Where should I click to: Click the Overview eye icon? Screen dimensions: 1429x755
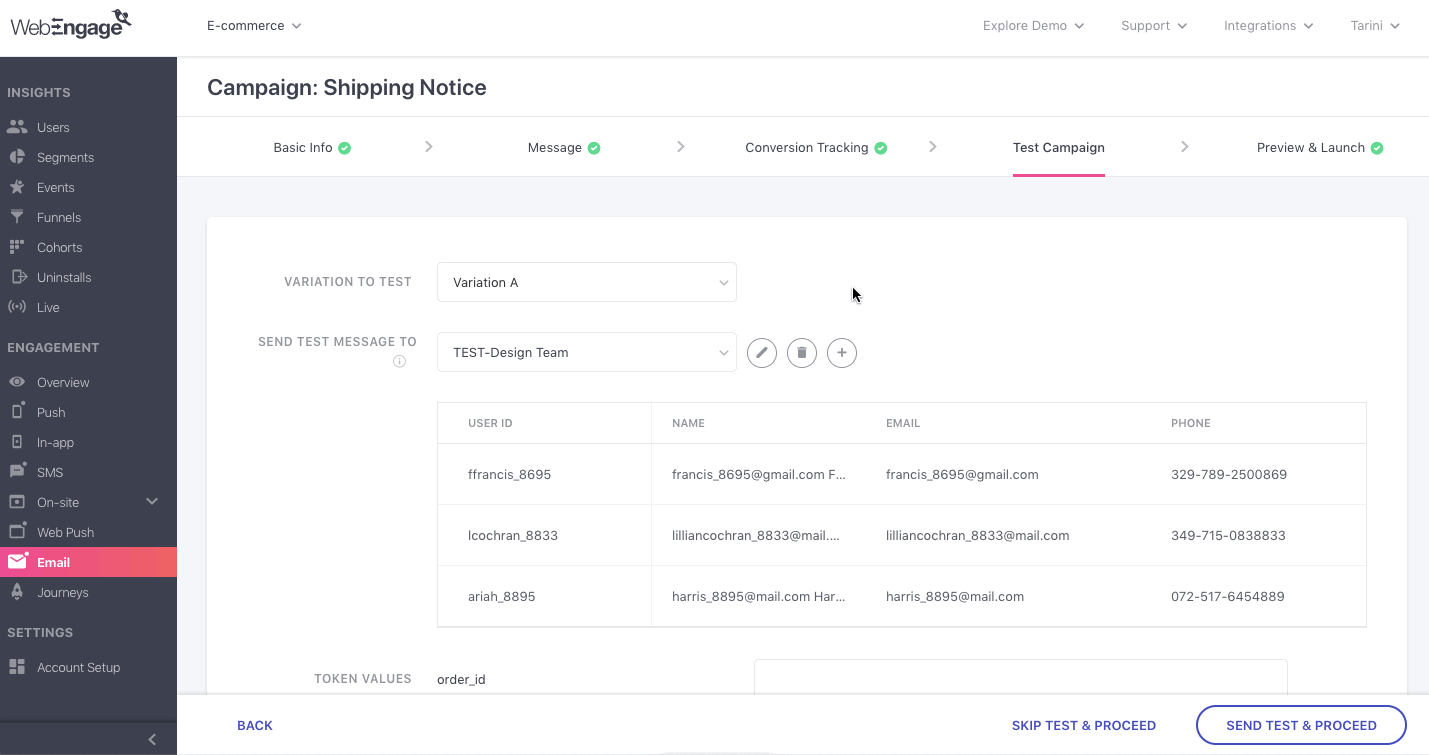pyautogui.click(x=17, y=382)
